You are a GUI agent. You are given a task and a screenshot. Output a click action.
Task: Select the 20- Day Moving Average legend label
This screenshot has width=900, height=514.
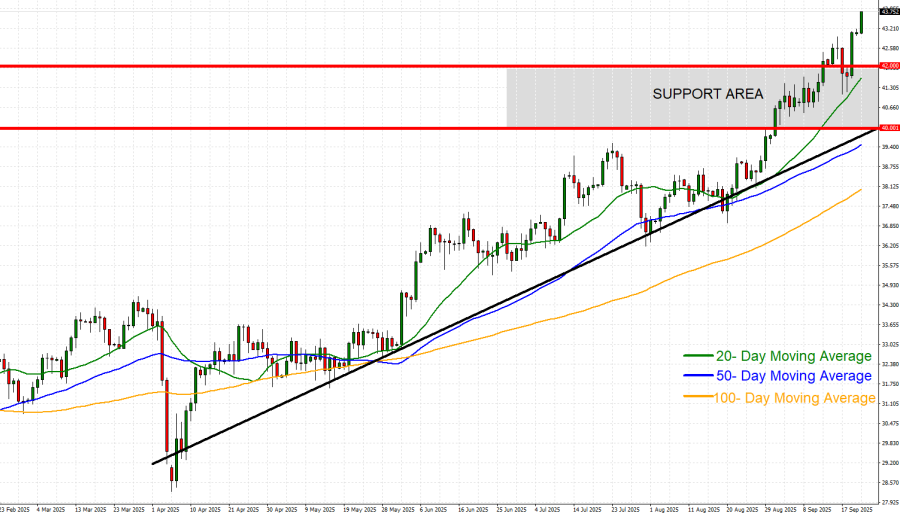click(x=793, y=357)
